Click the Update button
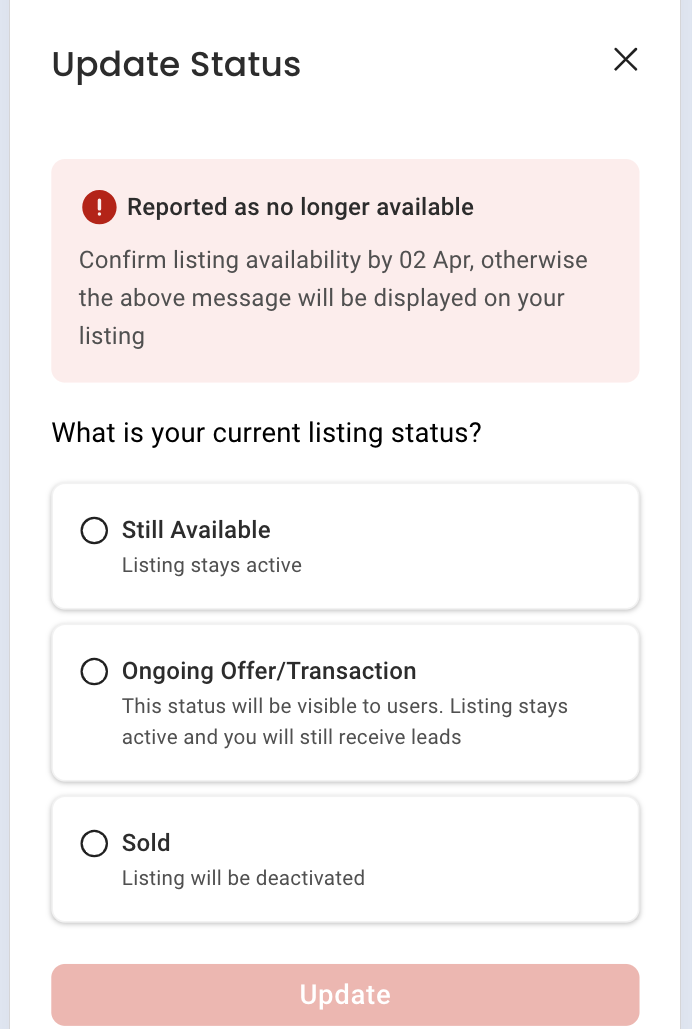 [x=345, y=994]
